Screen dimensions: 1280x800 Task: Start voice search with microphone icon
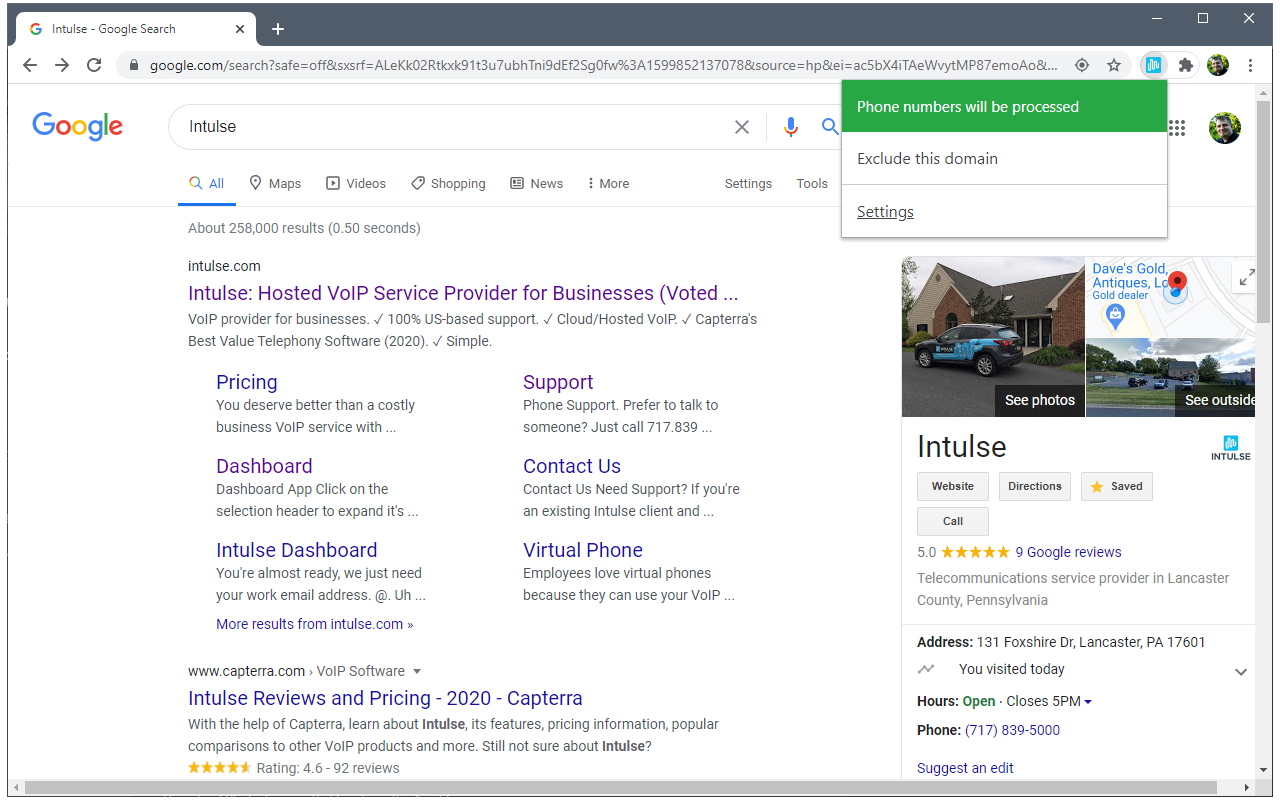tap(791, 127)
